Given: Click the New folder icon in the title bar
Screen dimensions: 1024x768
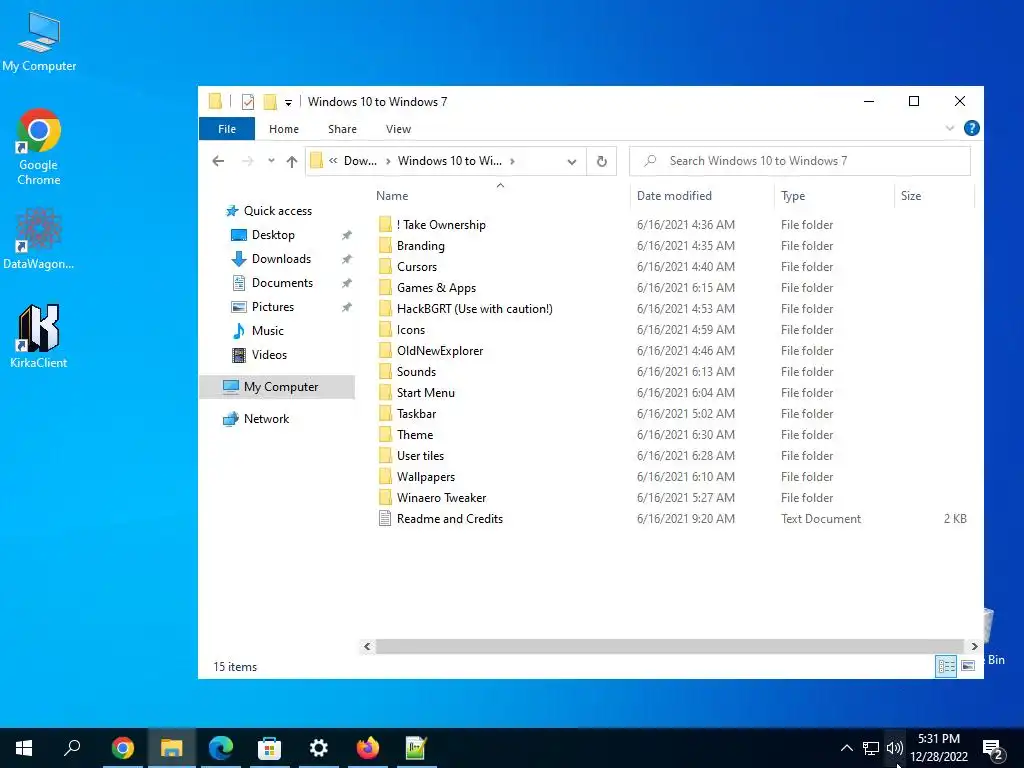Looking at the screenshot, I should [x=270, y=102].
